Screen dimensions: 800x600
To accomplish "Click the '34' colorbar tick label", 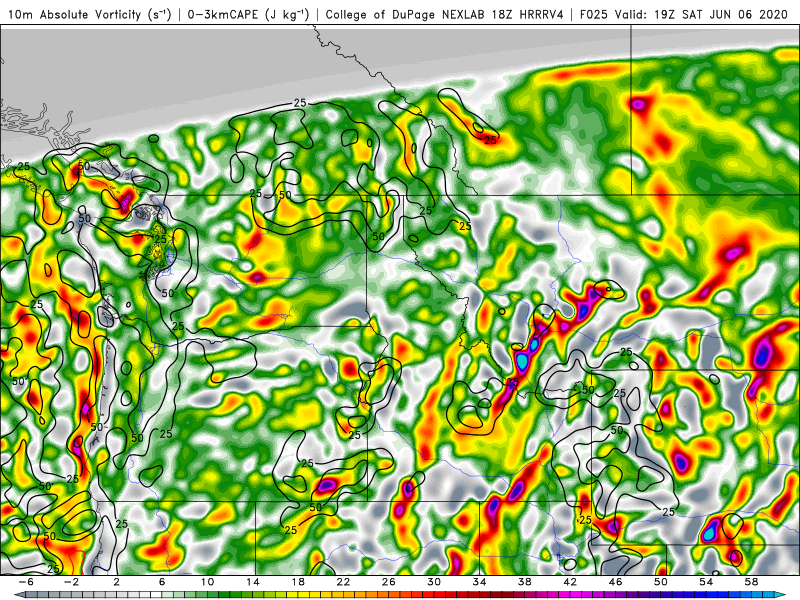I will [480, 582].
